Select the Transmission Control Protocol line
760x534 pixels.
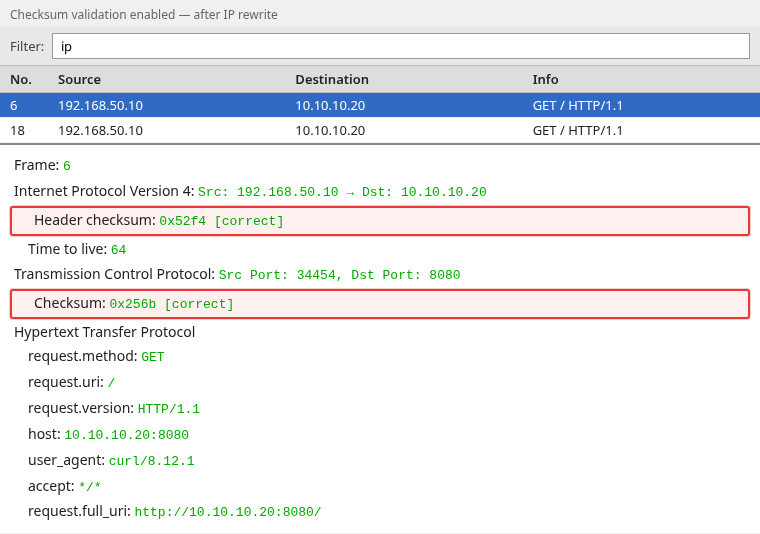237,274
